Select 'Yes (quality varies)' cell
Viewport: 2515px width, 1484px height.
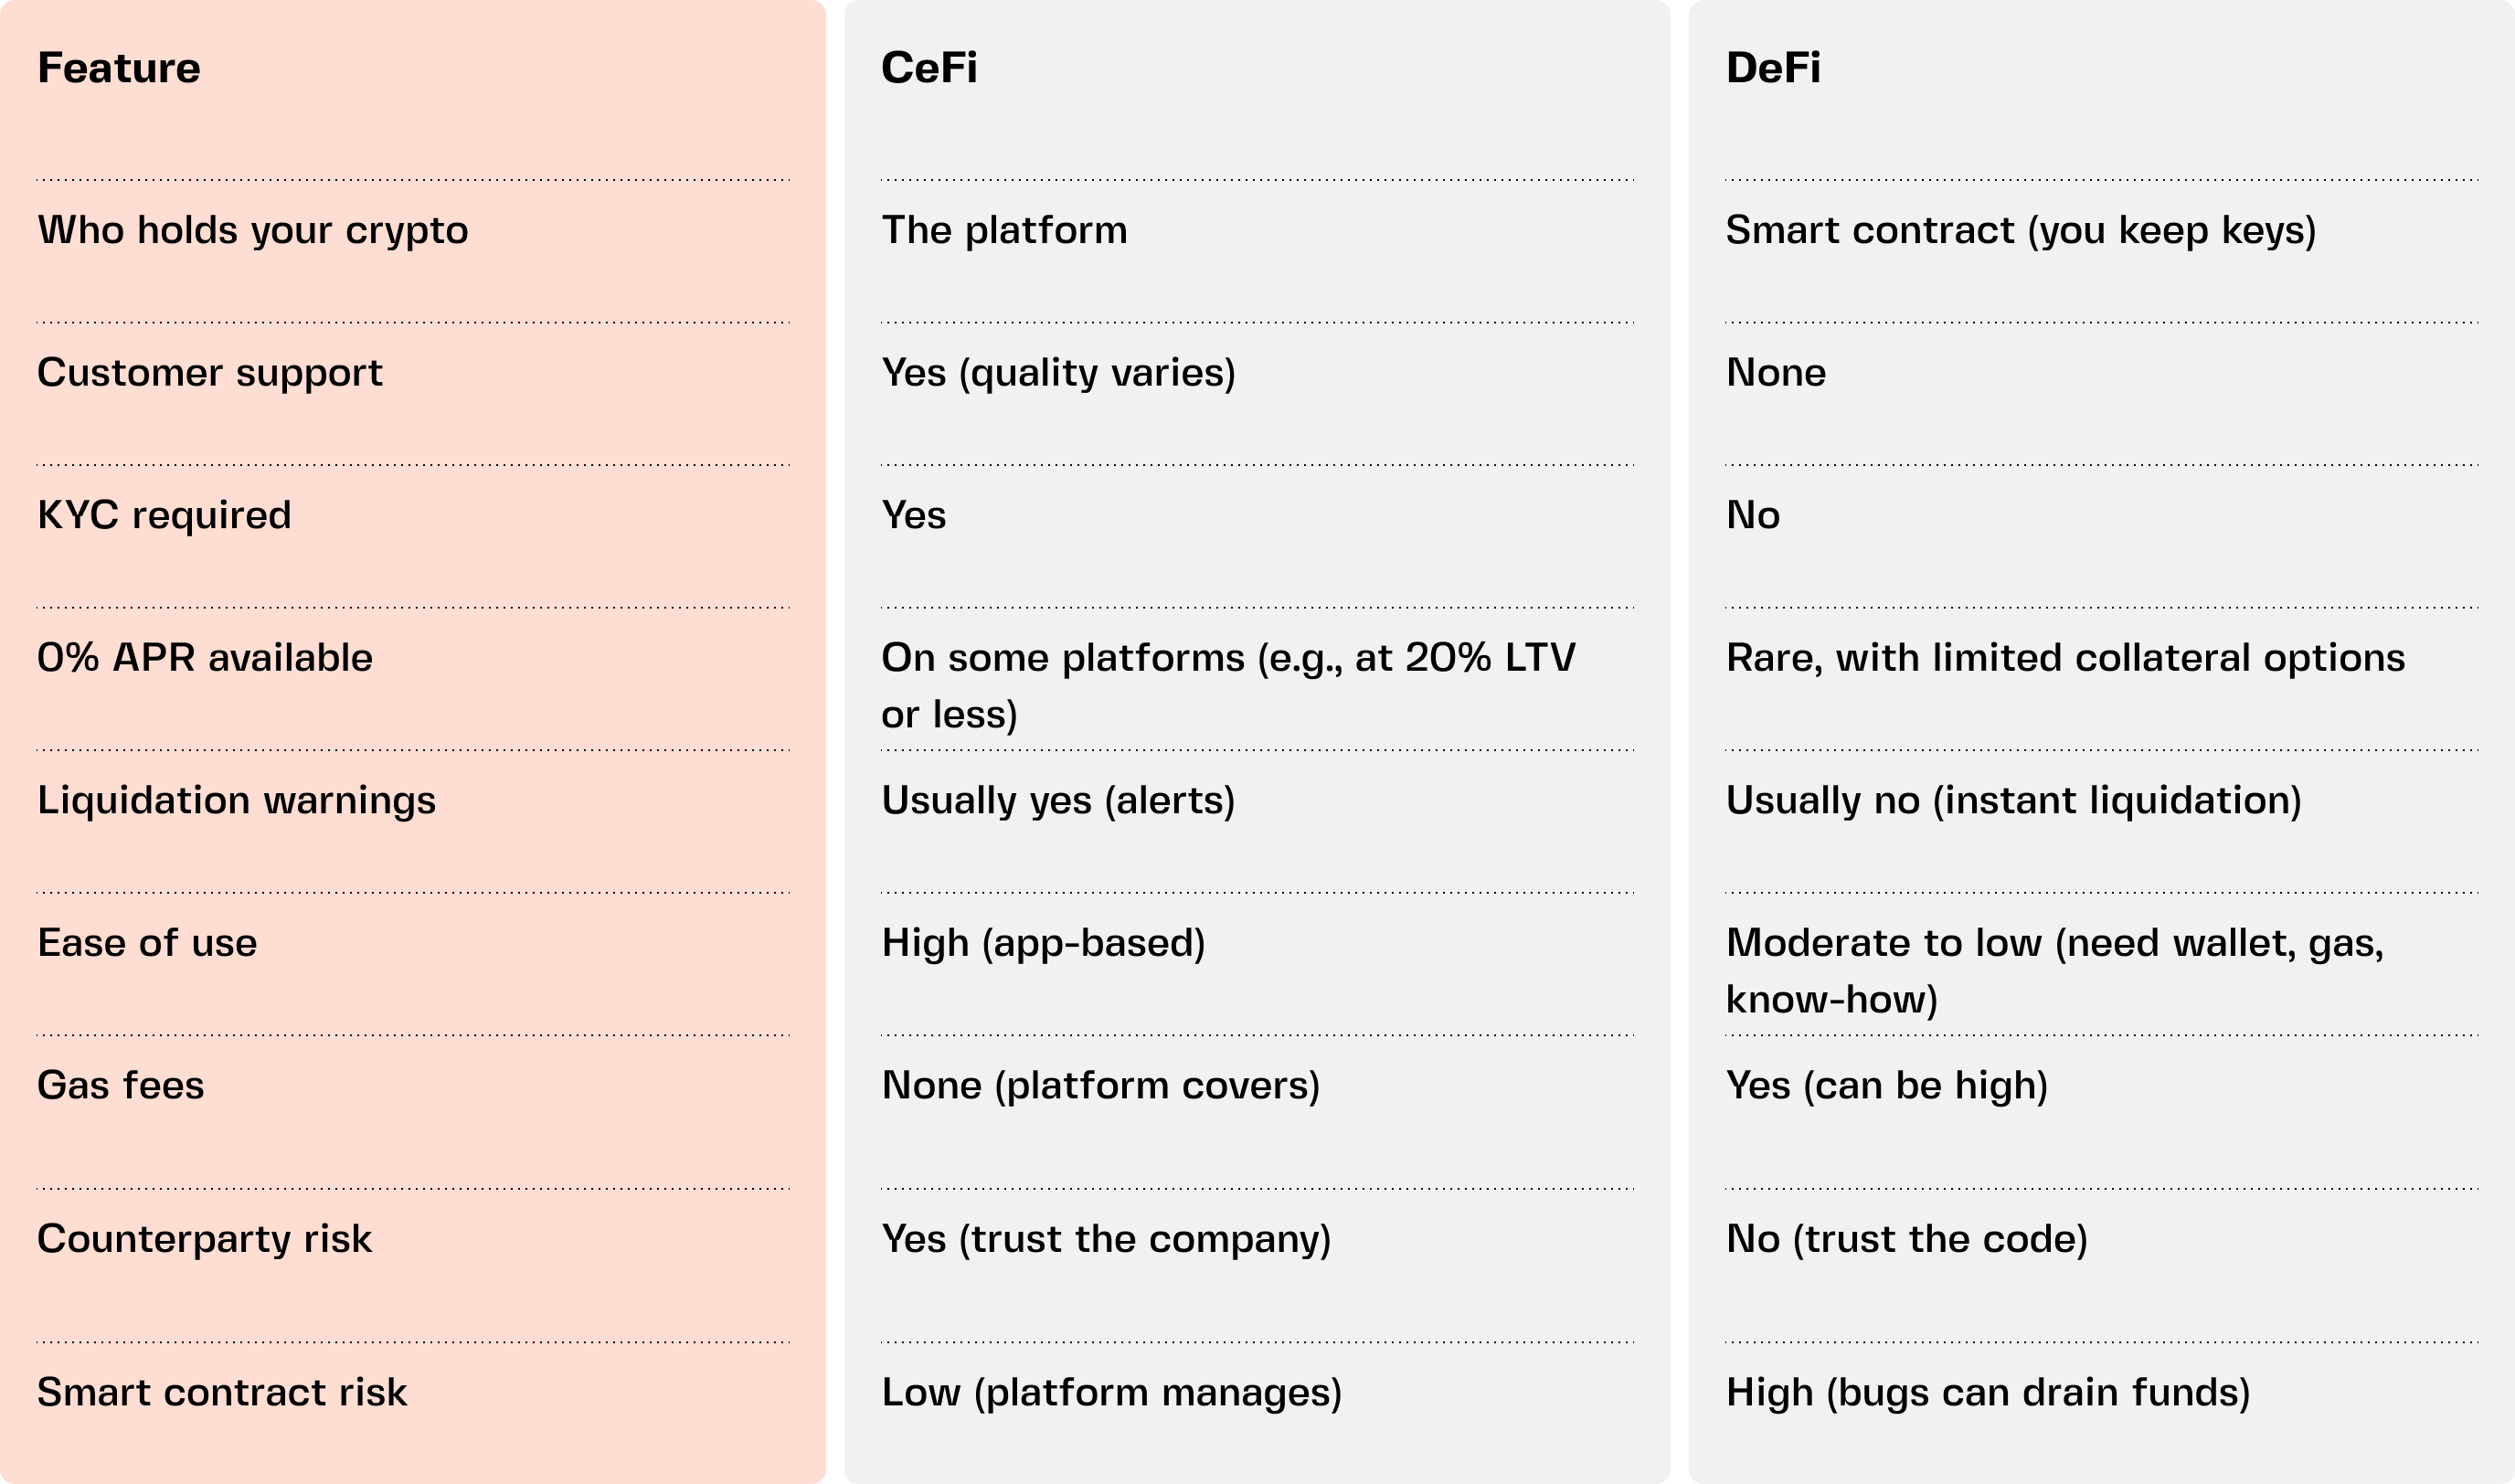point(1058,372)
